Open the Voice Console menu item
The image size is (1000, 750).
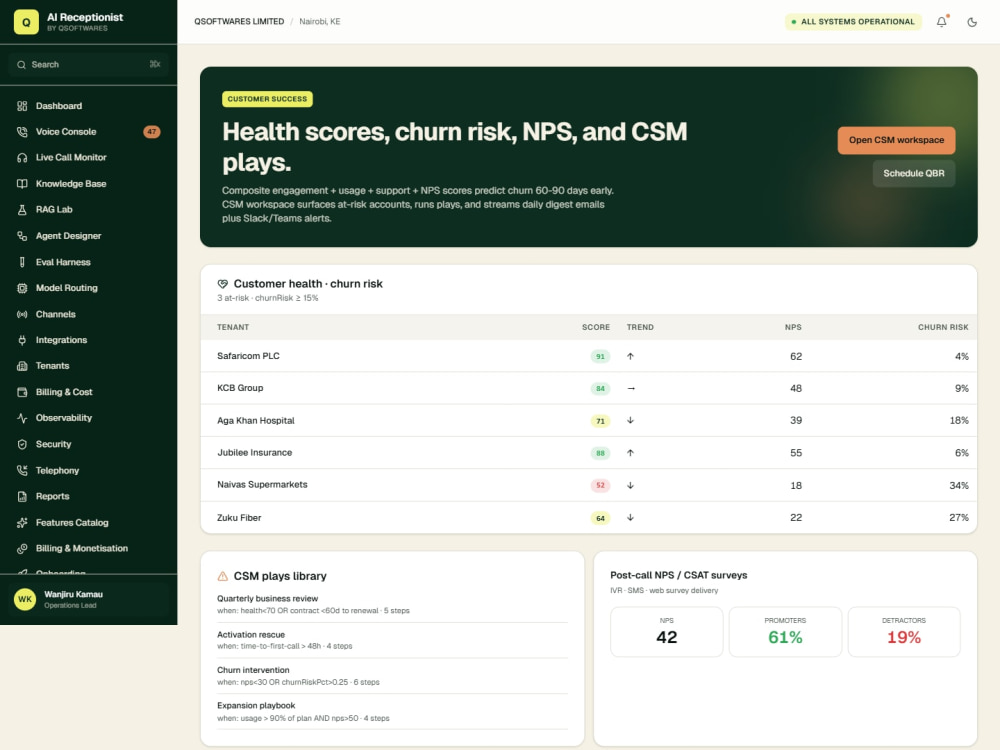click(89, 132)
